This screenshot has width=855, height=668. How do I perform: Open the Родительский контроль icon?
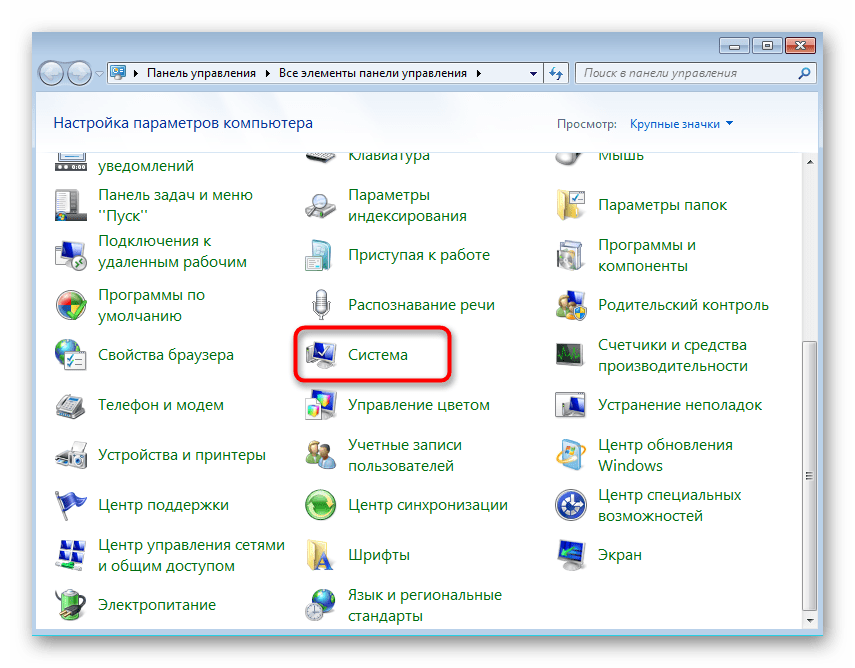point(571,305)
